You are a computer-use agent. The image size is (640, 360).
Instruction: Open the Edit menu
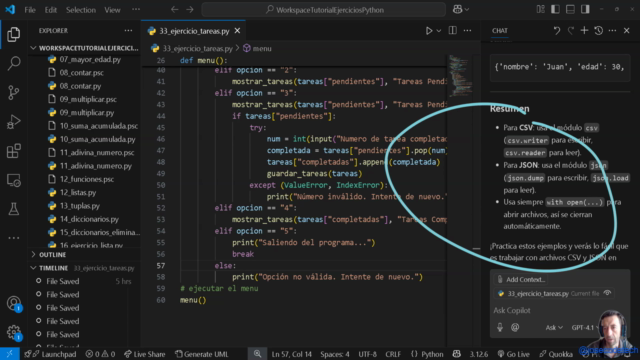(51, 10)
